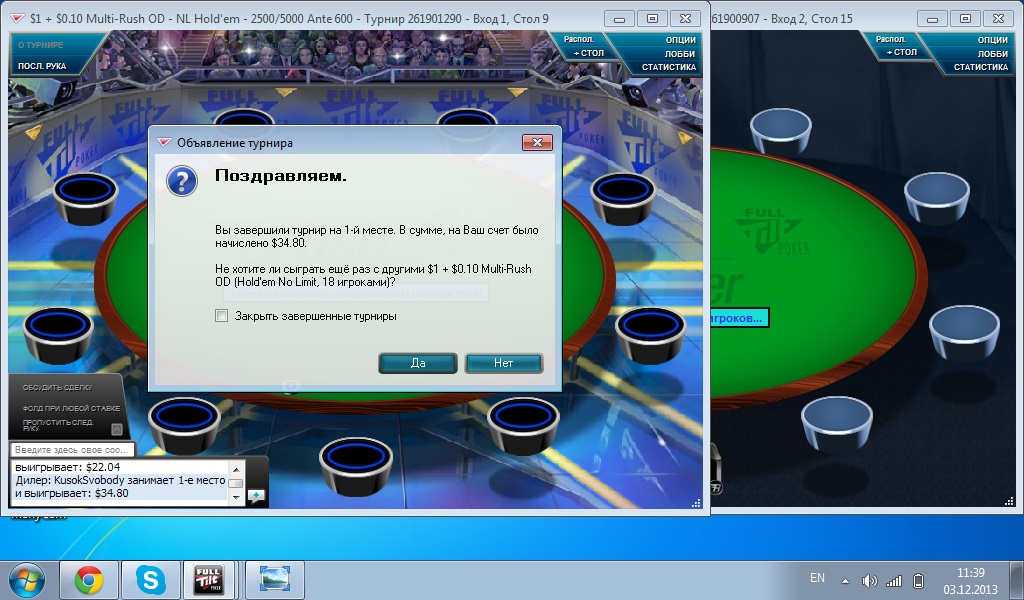The image size is (1024, 600).
Task: Click chat line 'выигрывает: $22.04'
Action: click(67, 467)
